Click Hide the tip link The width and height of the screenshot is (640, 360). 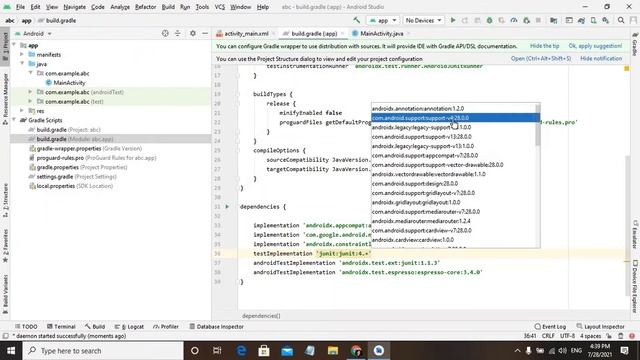pyautogui.click(x=544, y=46)
